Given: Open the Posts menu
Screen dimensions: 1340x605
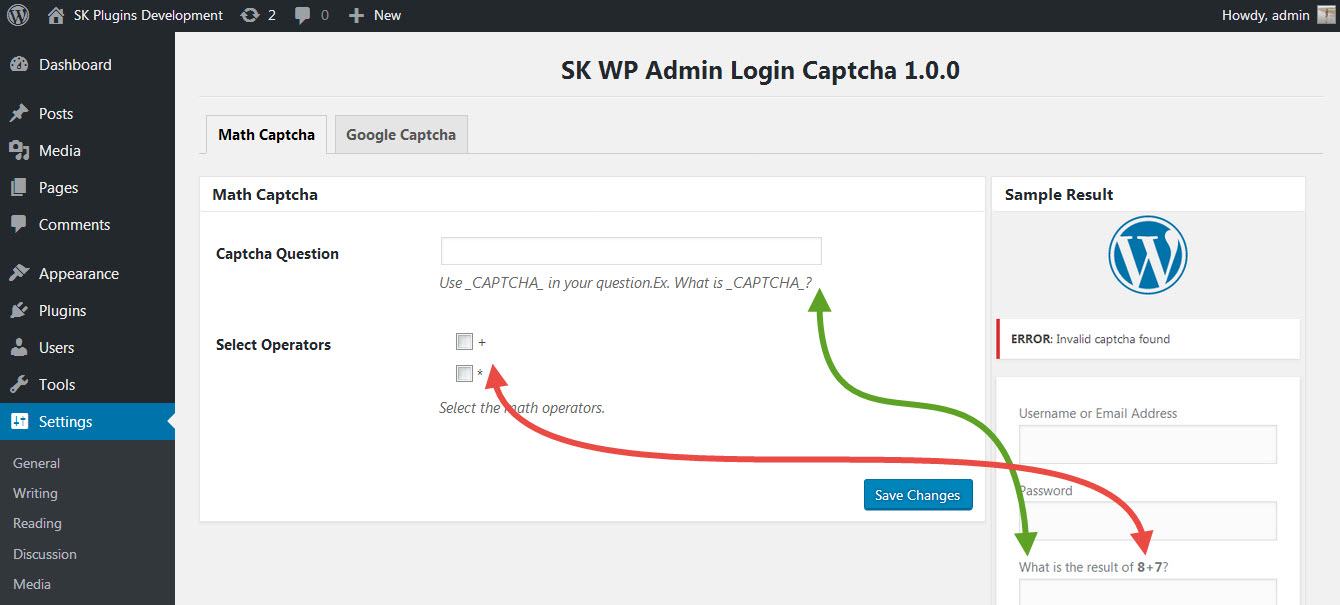Looking at the screenshot, I should 87,114.
